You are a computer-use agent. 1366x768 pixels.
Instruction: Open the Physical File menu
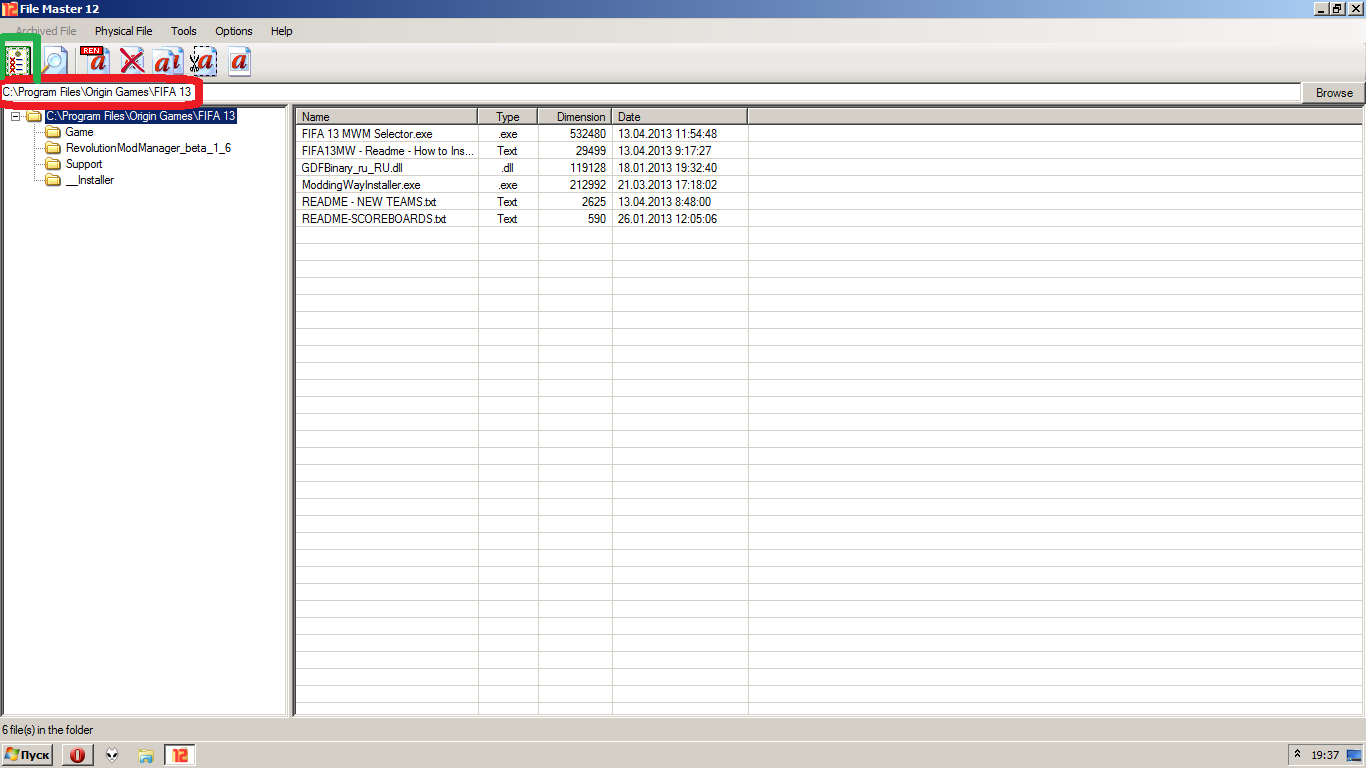[x=124, y=31]
